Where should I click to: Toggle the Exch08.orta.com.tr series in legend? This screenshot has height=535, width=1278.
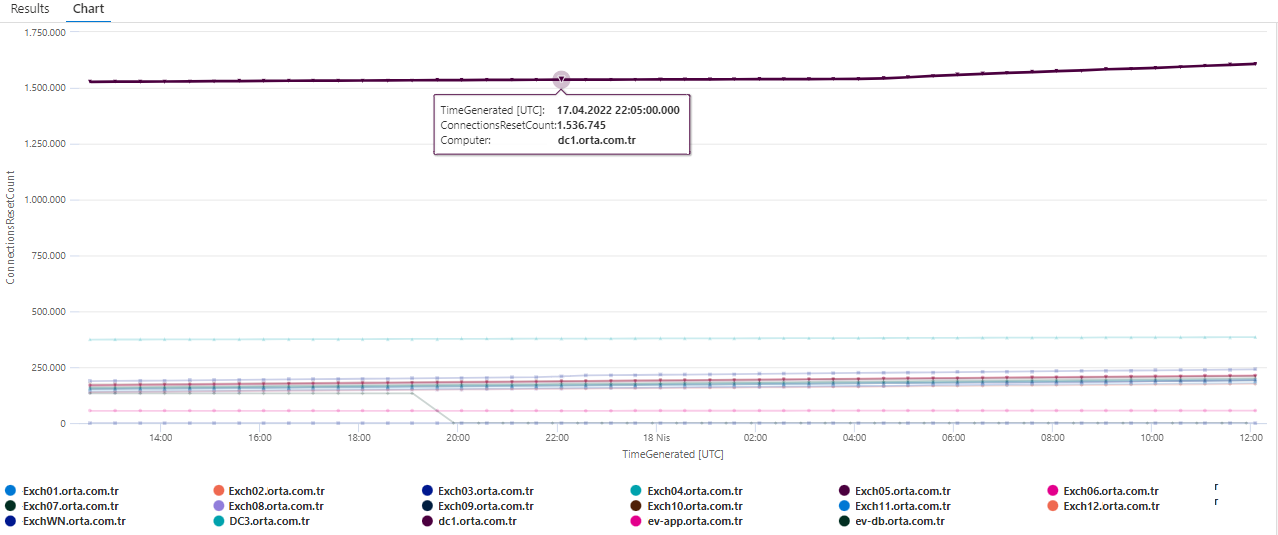(269, 506)
